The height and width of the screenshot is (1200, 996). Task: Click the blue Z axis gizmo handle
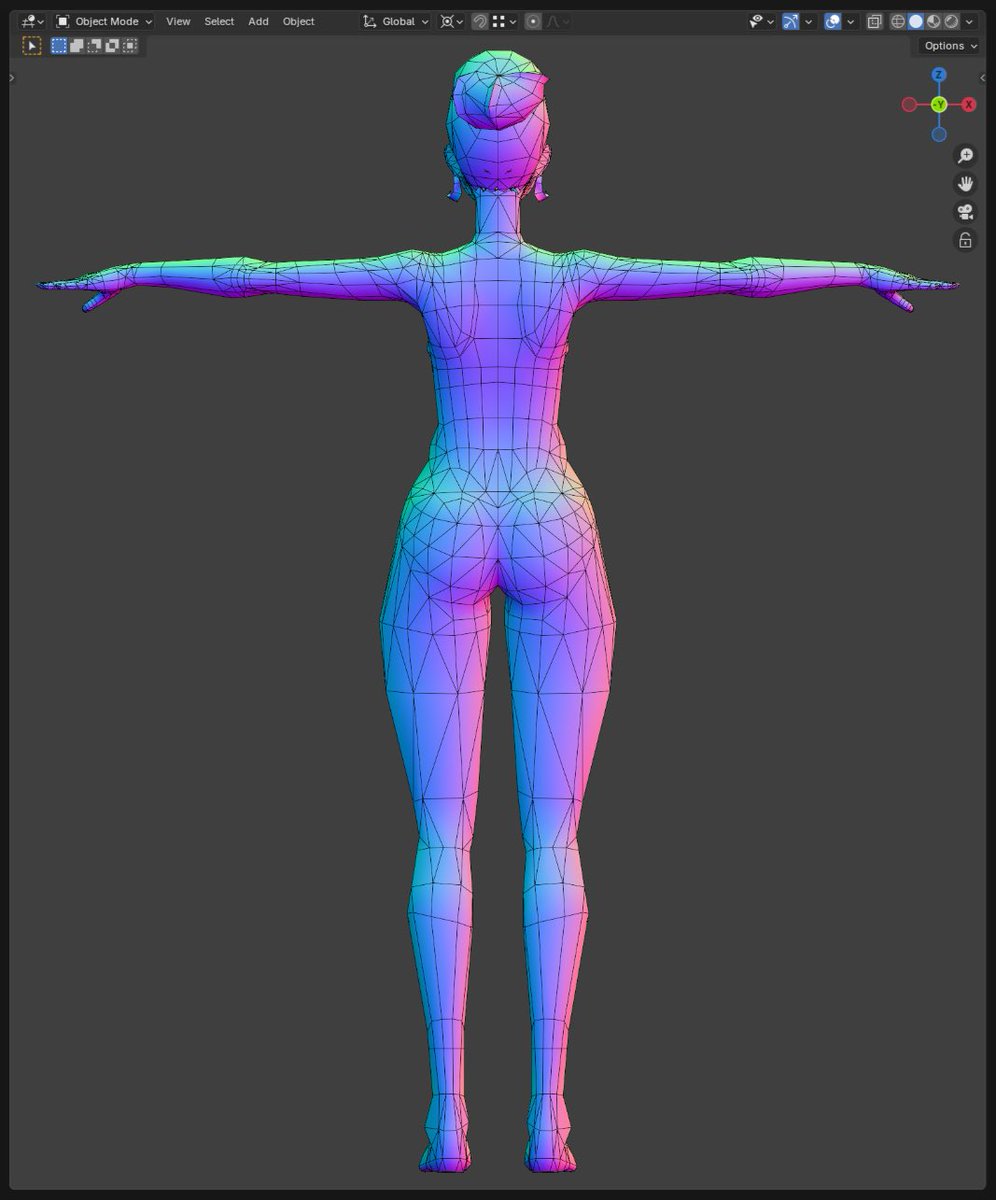(x=939, y=75)
